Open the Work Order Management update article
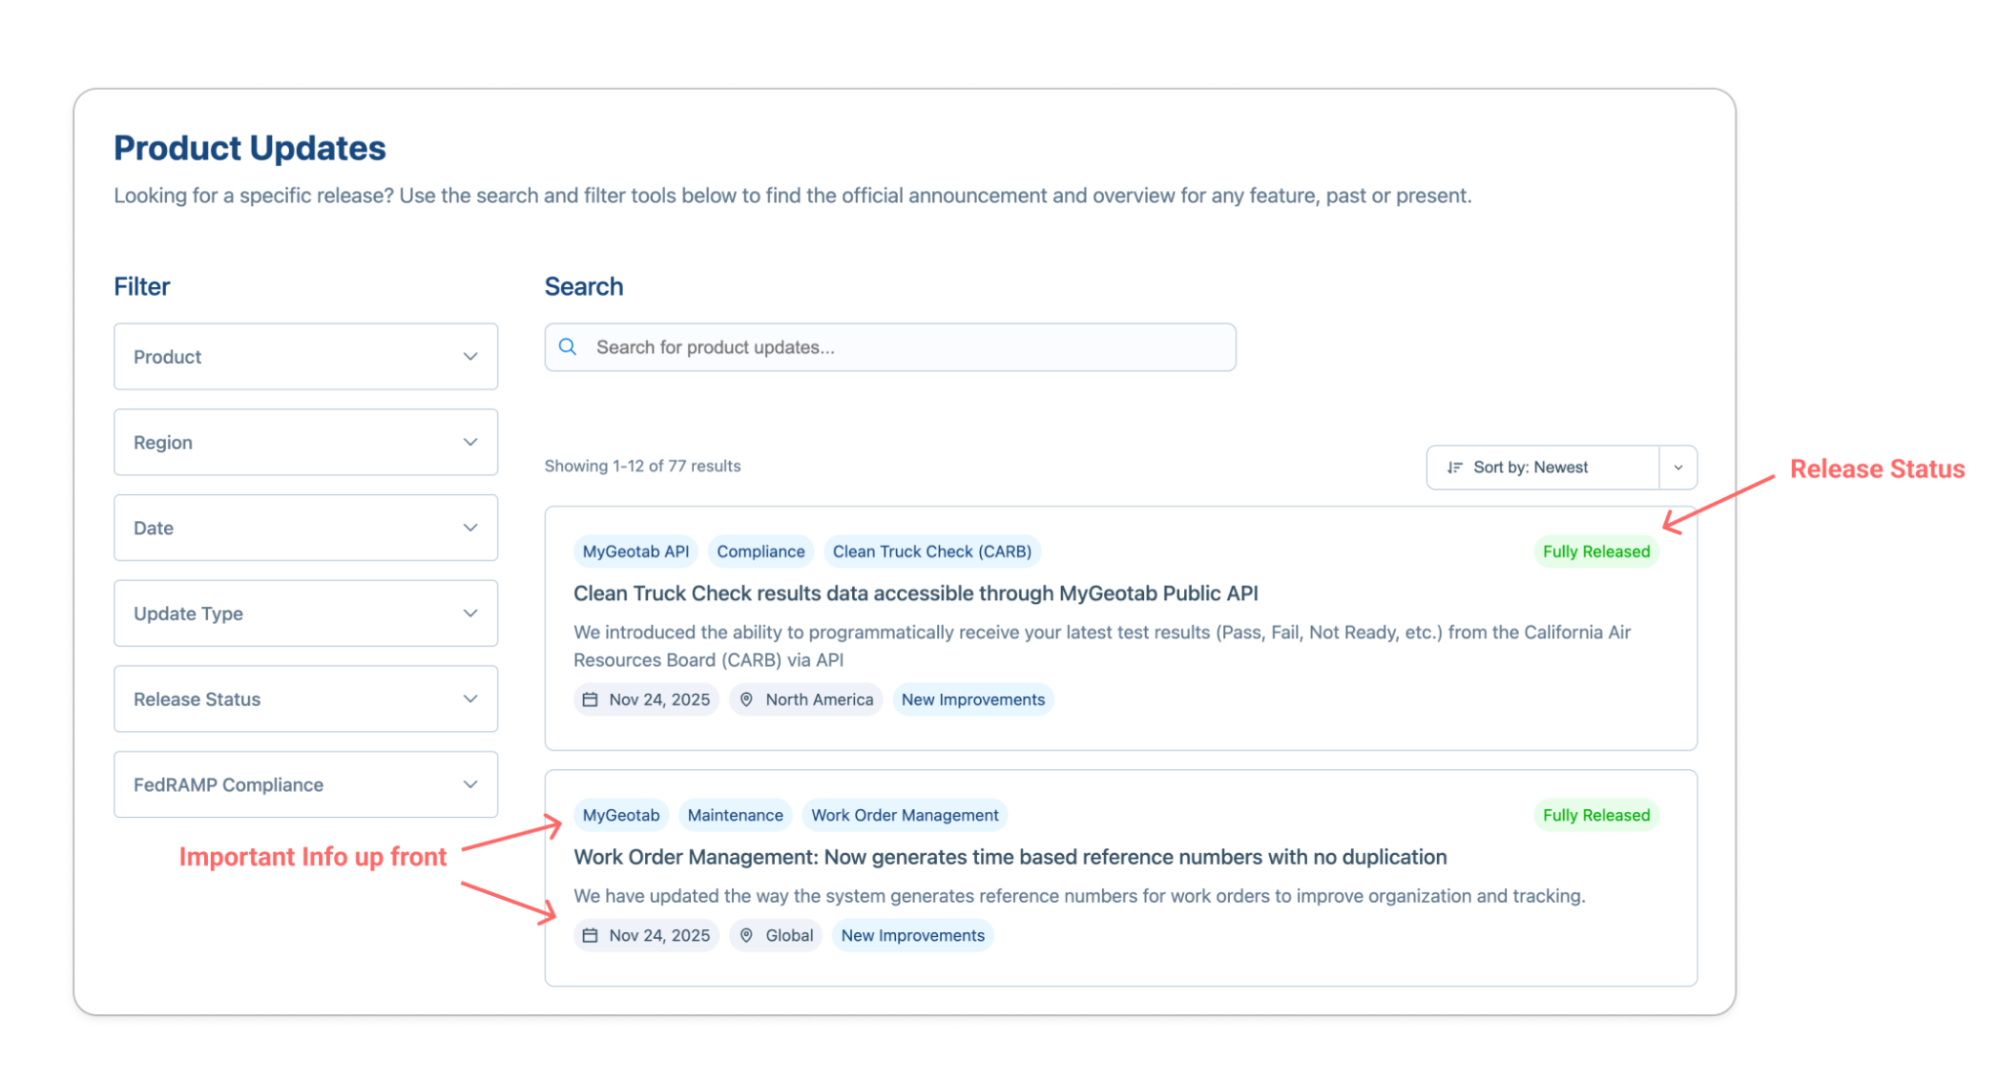1999x1074 pixels. coord(1009,856)
